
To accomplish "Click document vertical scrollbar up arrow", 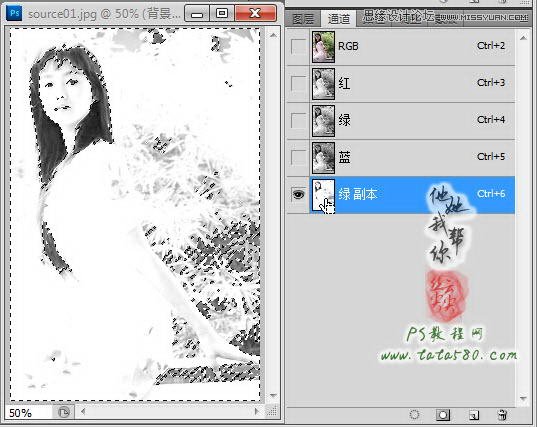I will pyautogui.click(x=273, y=35).
